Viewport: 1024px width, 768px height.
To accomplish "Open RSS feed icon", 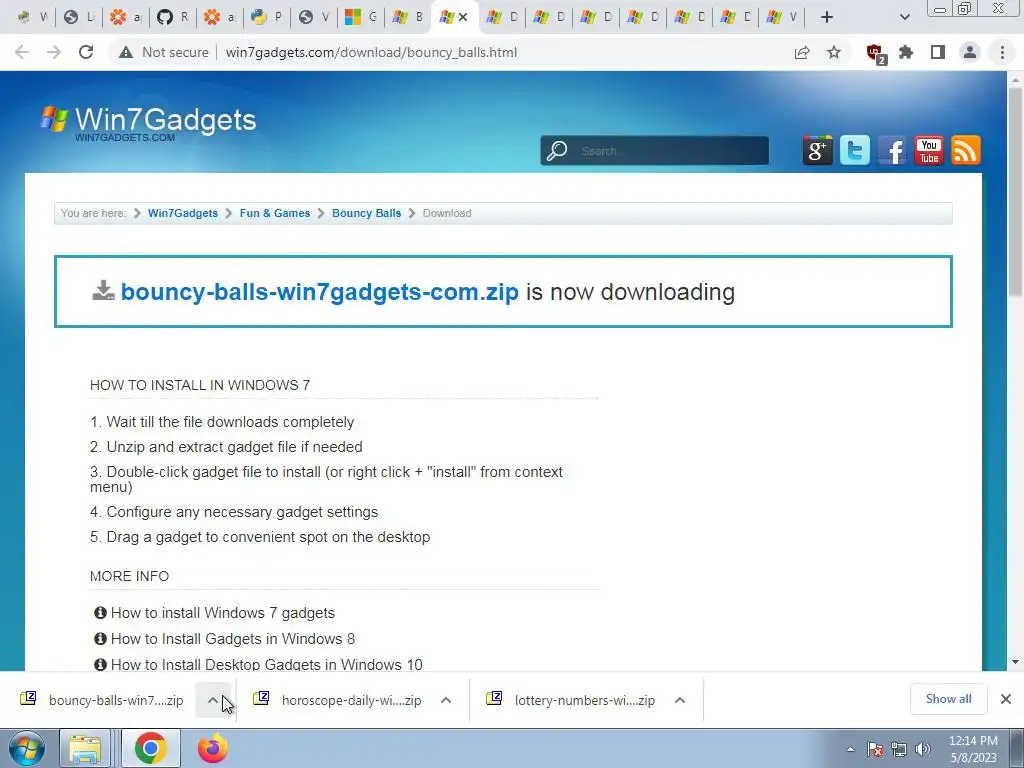I will (x=966, y=150).
